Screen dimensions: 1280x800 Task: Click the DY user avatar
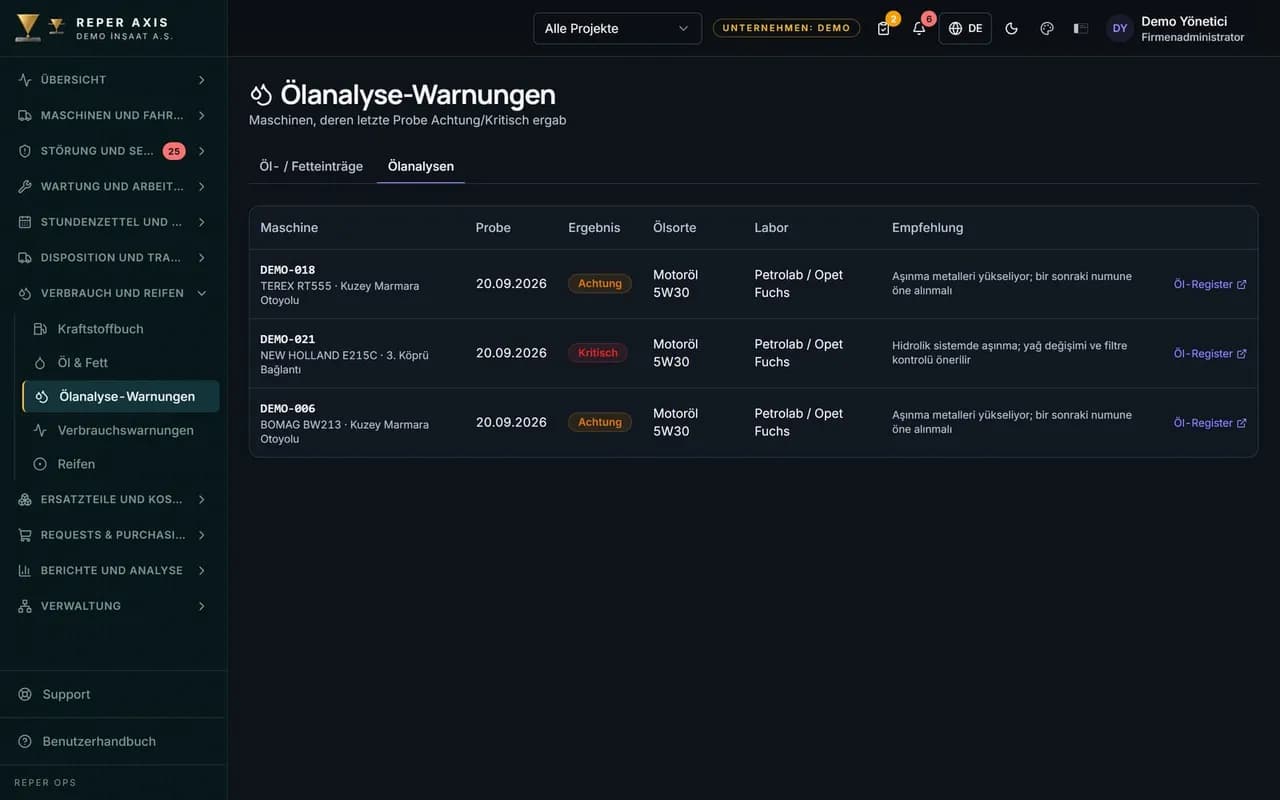coord(1120,28)
